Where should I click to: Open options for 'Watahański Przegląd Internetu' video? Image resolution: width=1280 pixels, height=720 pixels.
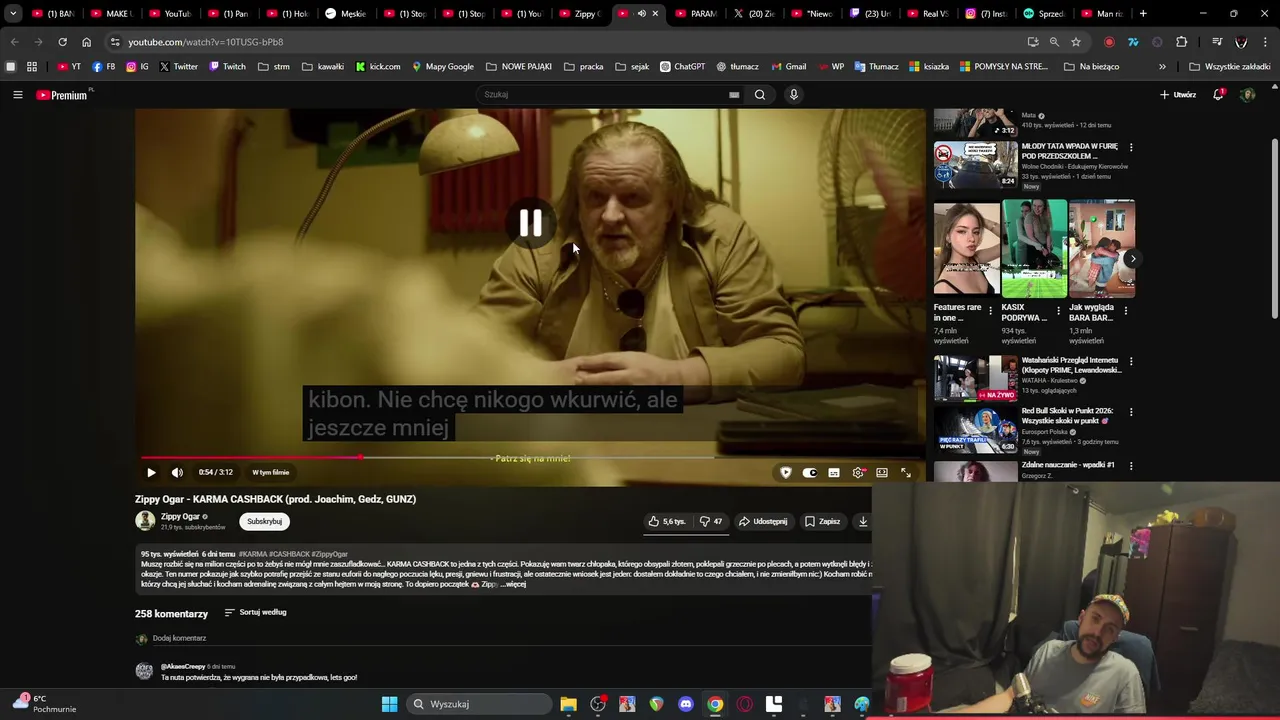point(1131,361)
